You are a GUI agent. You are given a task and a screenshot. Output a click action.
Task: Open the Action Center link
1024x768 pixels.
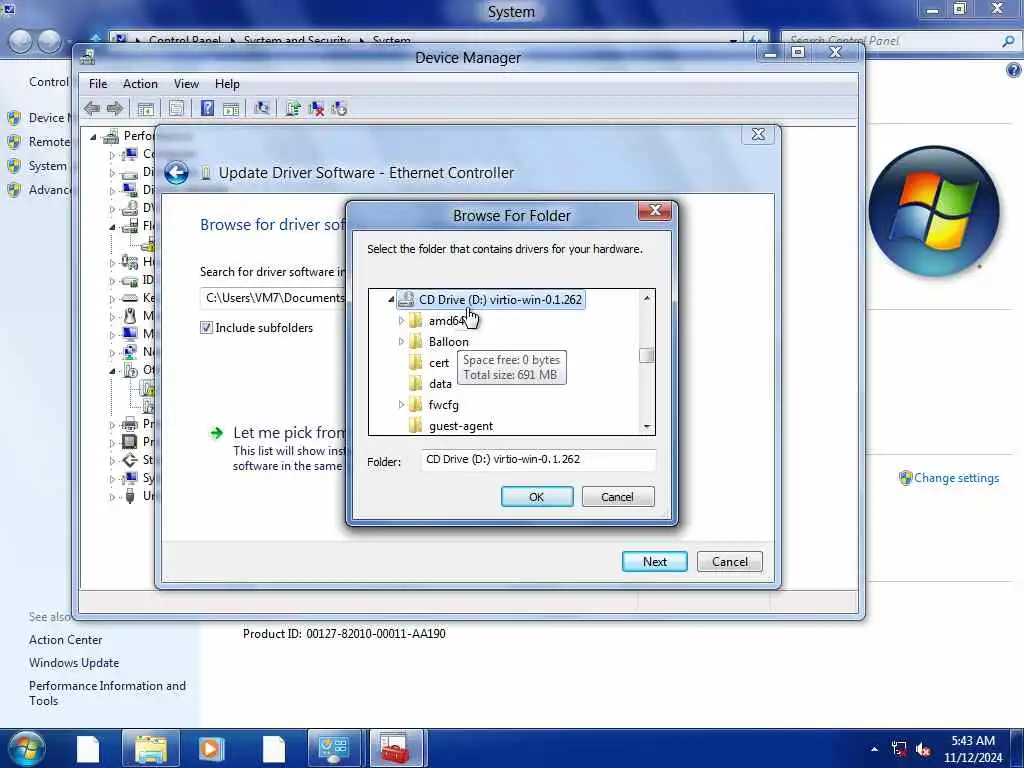tap(65, 640)
